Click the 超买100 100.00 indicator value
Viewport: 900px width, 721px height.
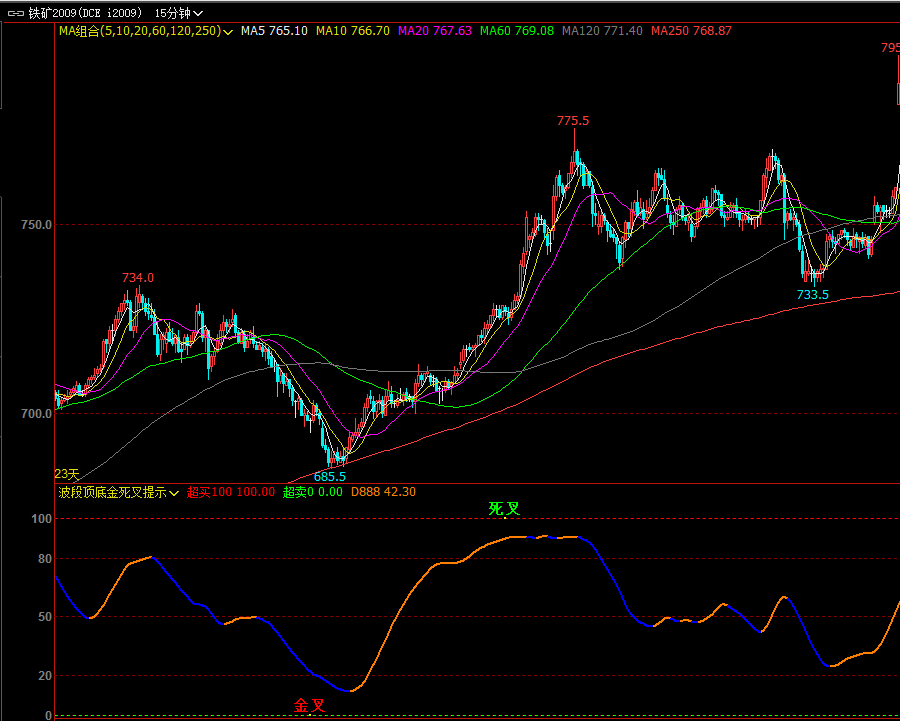(x=231, y=492)
